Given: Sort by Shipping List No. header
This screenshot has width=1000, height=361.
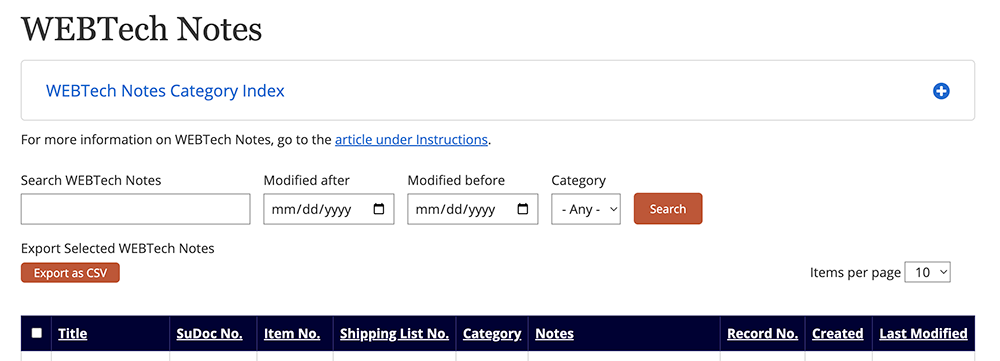Looking at the screenshot, I should pos(395,334).
